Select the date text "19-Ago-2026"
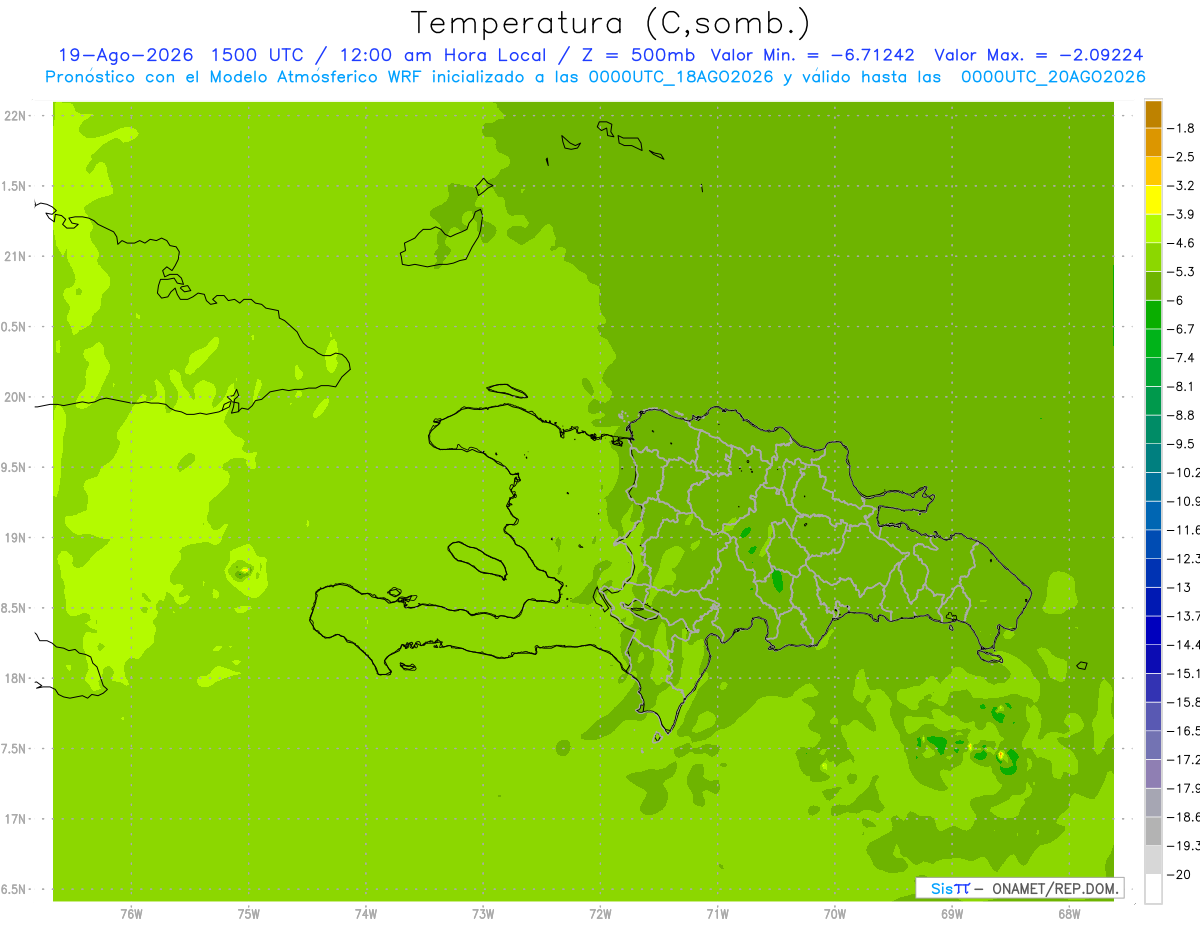The width and height of the screenshot is (1200, 927). [125, 55]
